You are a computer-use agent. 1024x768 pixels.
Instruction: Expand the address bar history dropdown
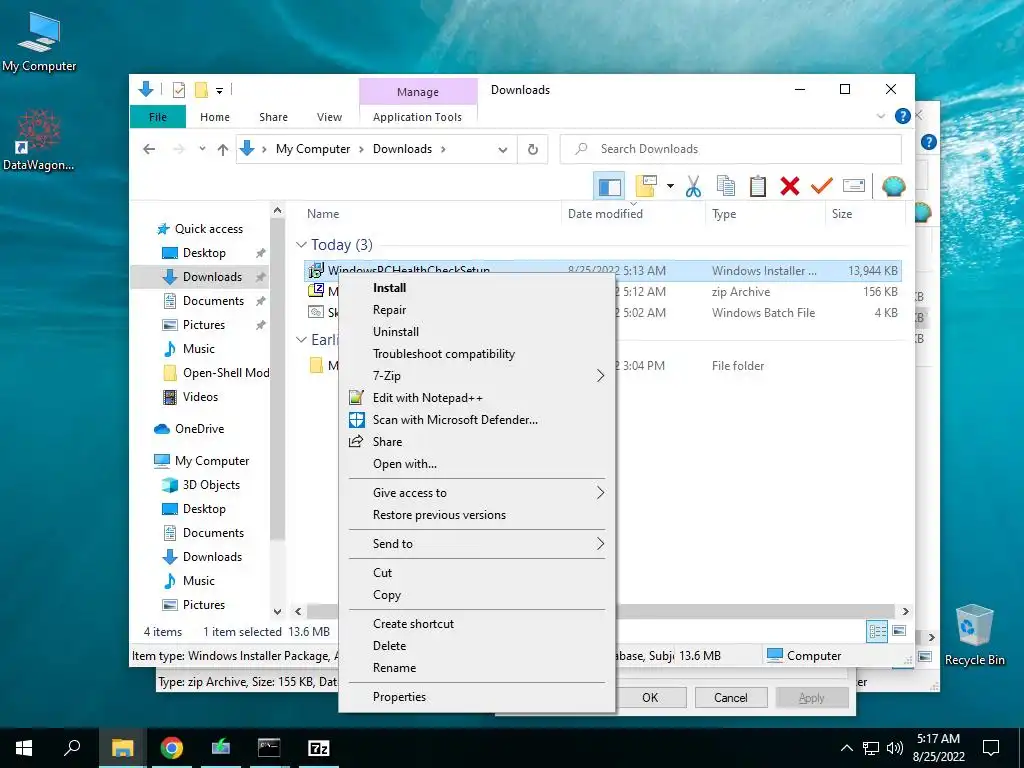[x=503, y=150]
